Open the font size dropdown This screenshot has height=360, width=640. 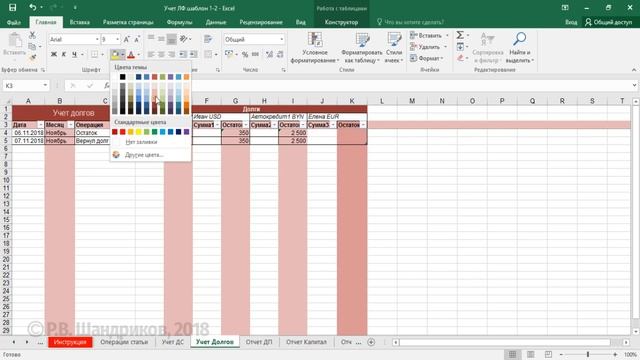[118, 39]
